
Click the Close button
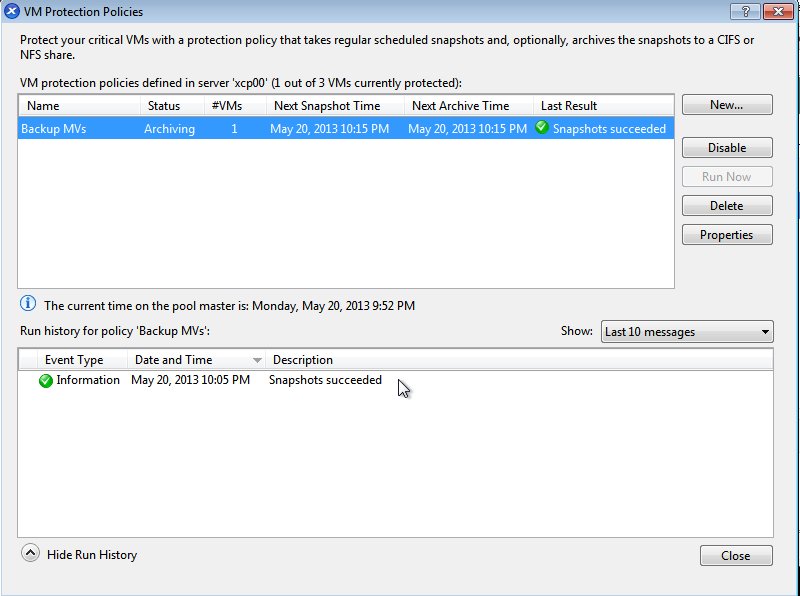[x=736, y=556]
